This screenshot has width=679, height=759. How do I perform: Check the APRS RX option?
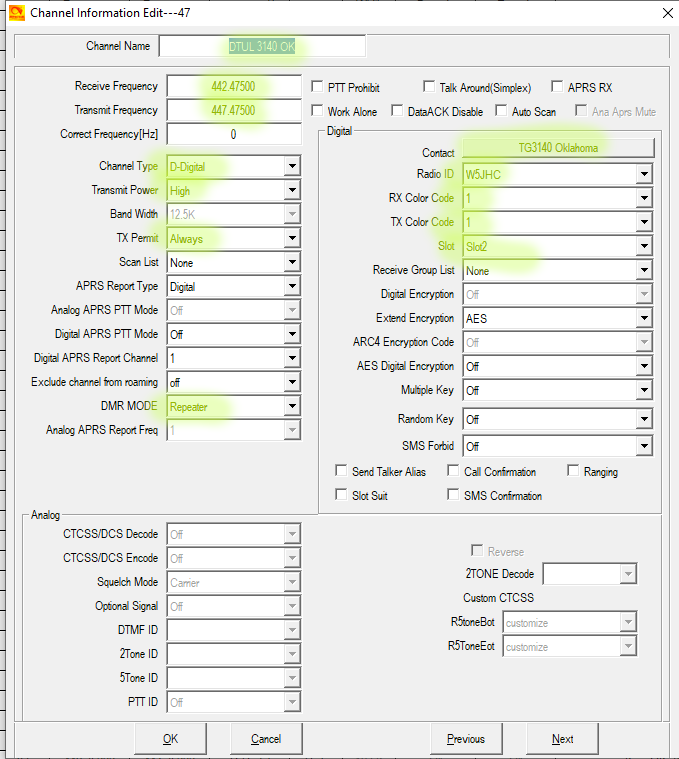point(558,88)
